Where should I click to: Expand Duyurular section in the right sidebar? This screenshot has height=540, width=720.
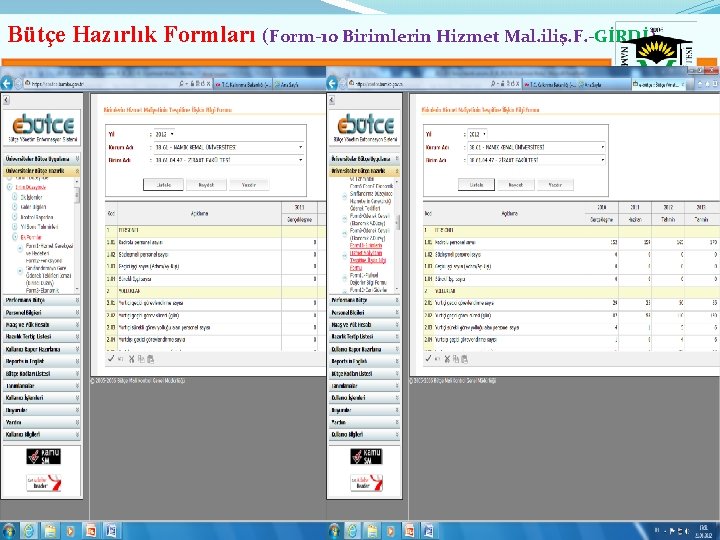pos(365,410)
